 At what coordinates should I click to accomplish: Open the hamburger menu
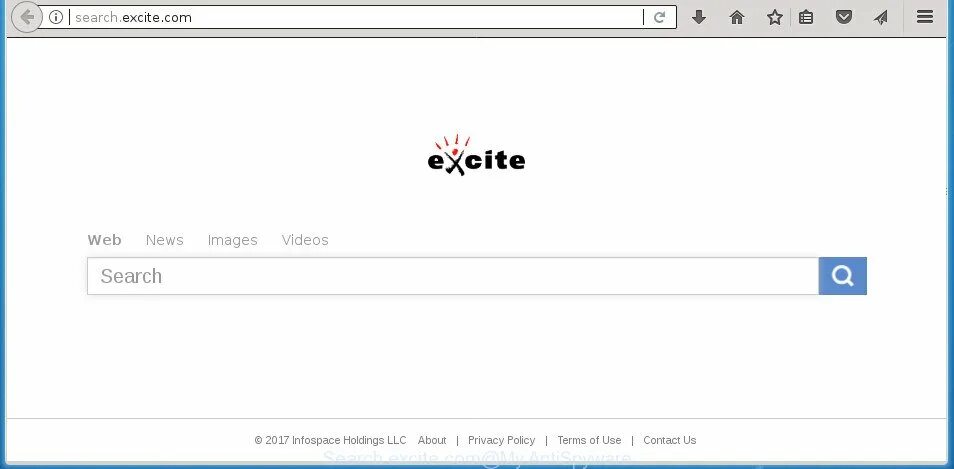click(925, 17)
